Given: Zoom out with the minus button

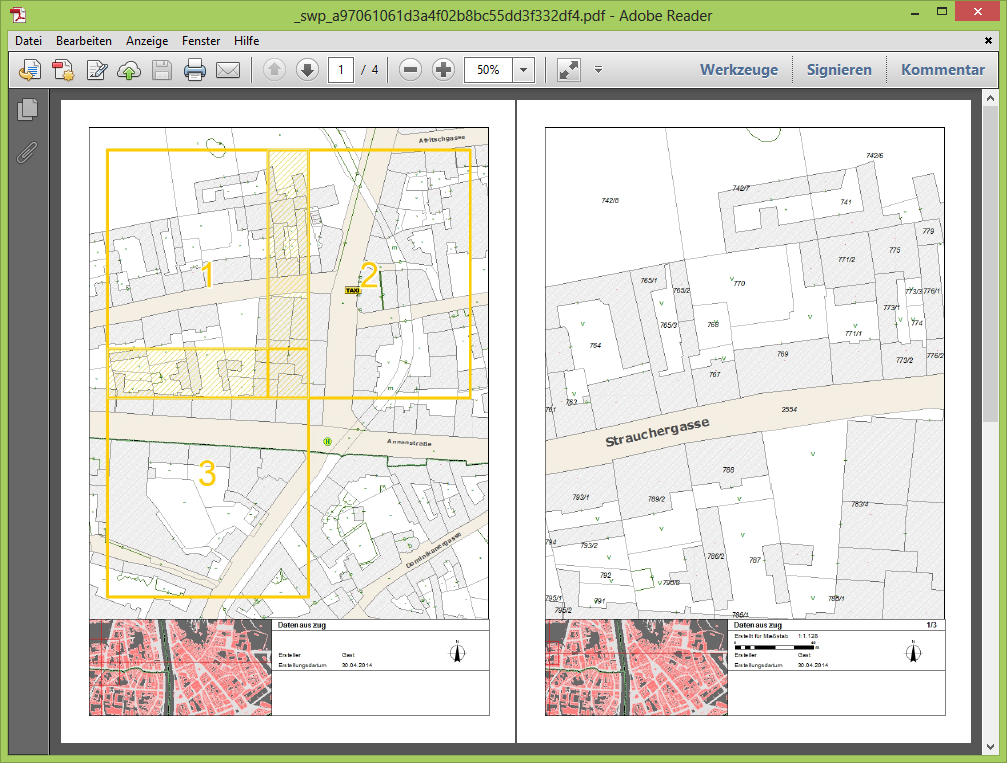Looking at the screenshot, I should 410,70.
